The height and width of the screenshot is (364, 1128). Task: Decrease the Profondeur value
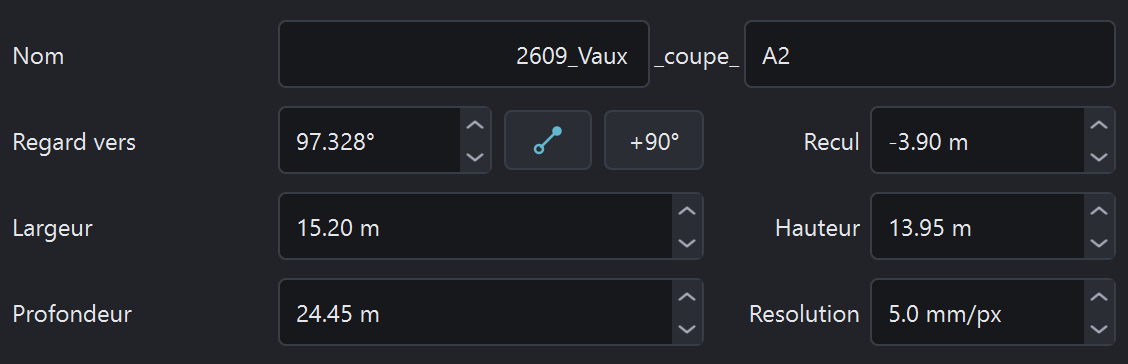pyautogui.click(x=687, y=329)
